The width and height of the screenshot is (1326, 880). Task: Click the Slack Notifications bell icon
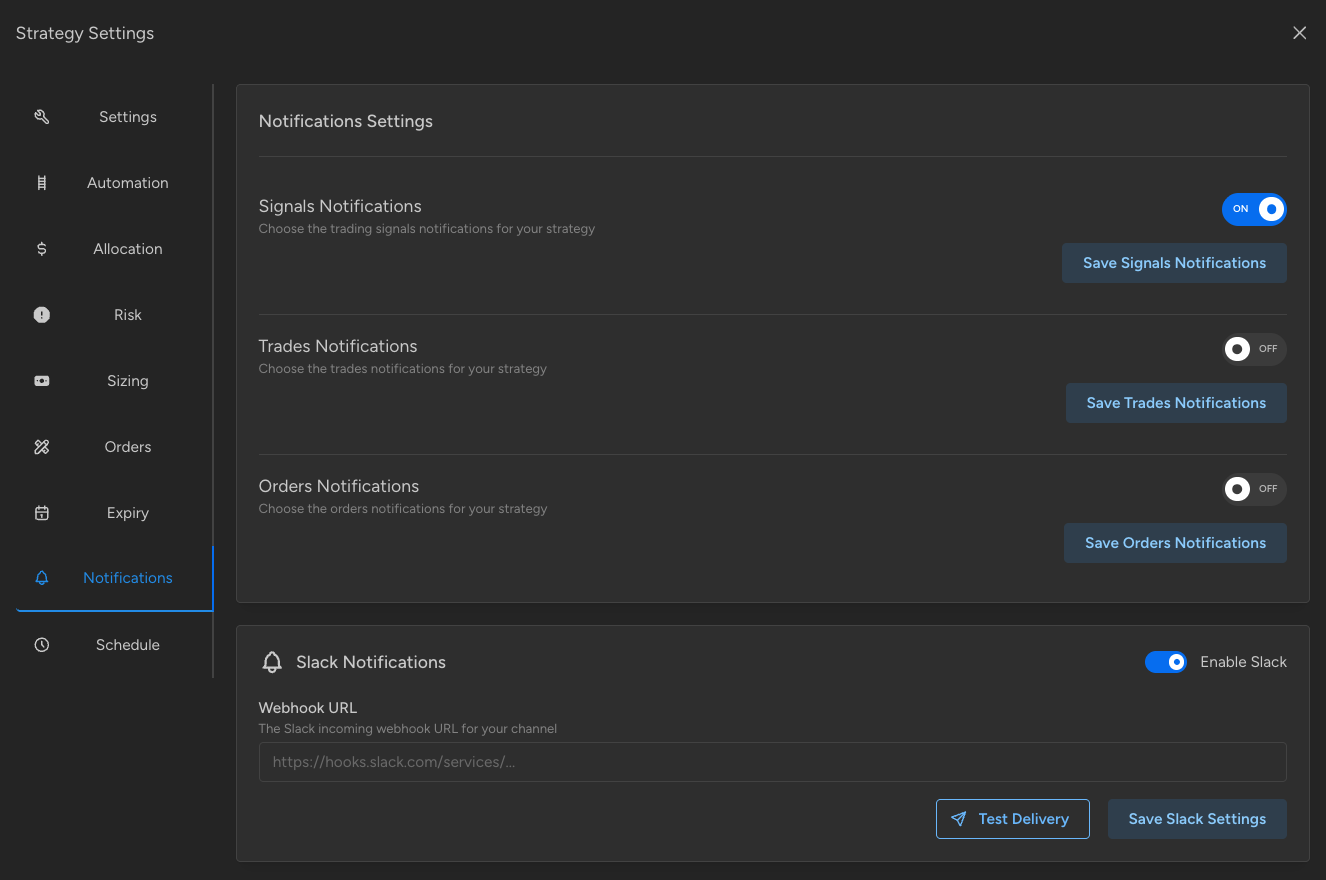(x=272, y=662)
